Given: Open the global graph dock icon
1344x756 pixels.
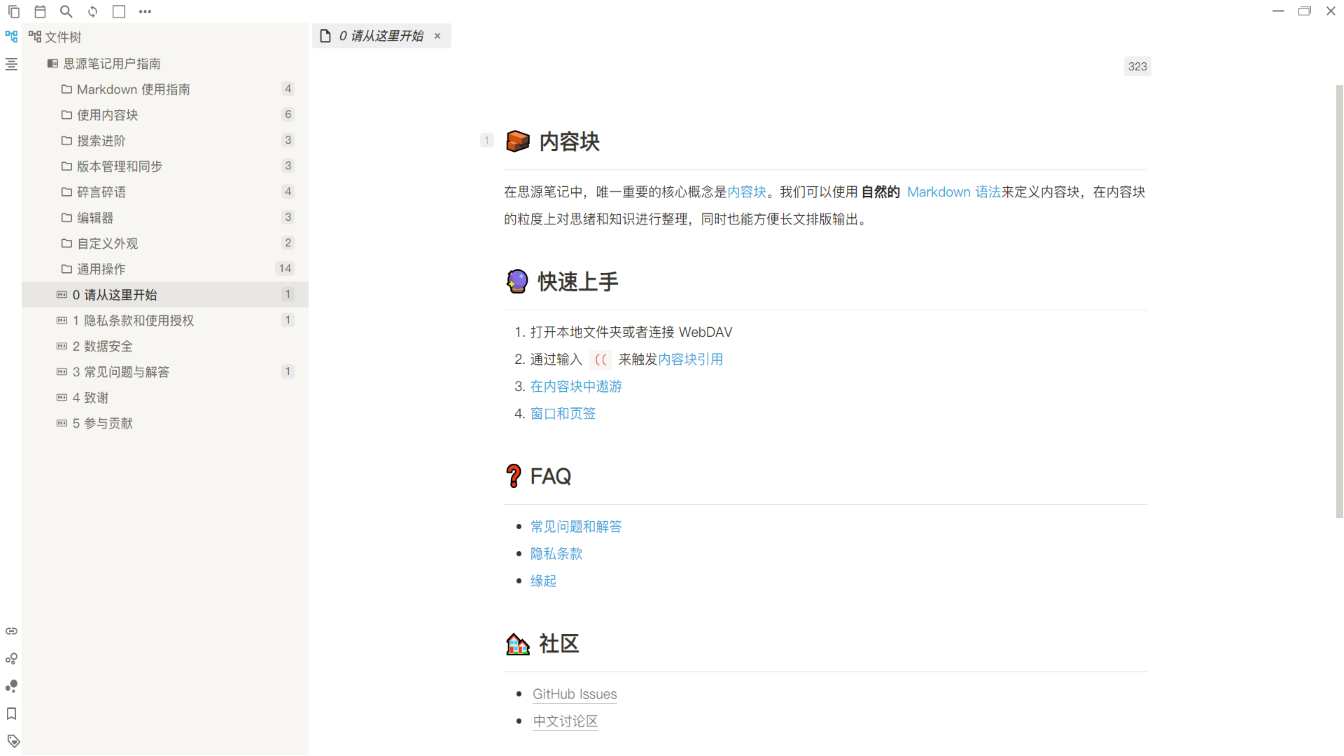Looking at the screenshot, I should [12, 686].
